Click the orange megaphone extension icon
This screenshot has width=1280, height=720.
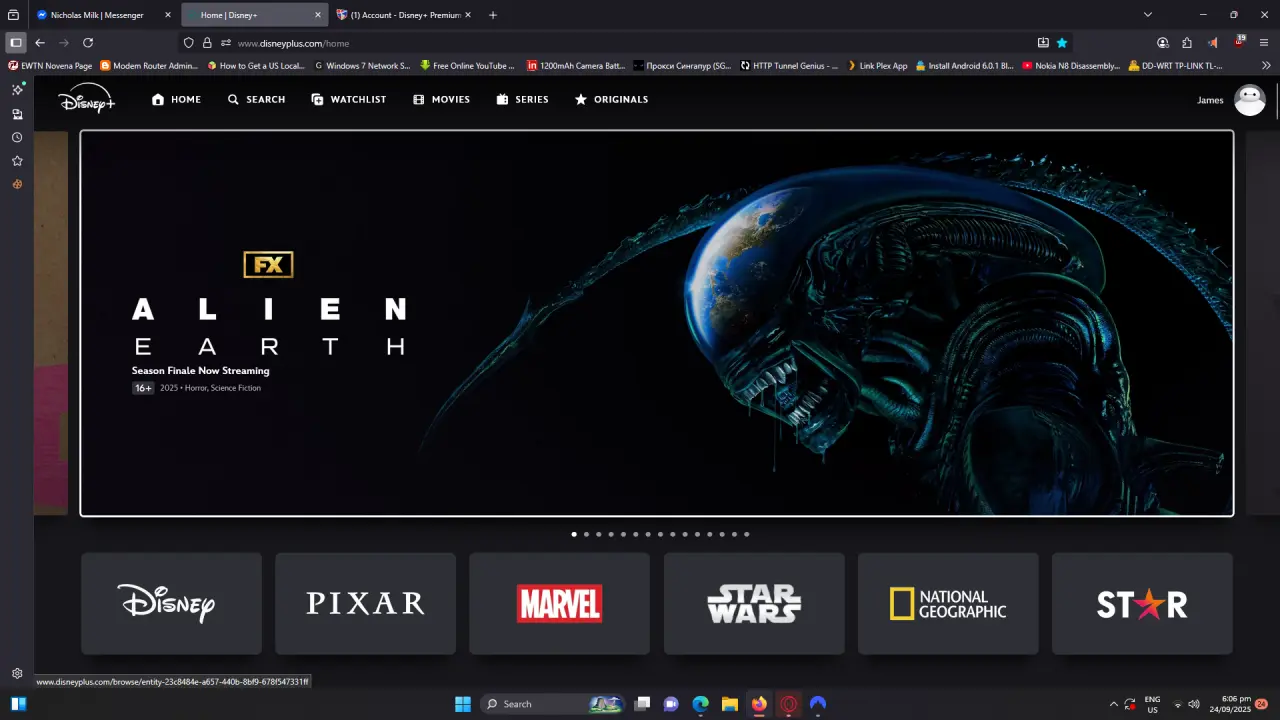click(x=1213, y=43)
